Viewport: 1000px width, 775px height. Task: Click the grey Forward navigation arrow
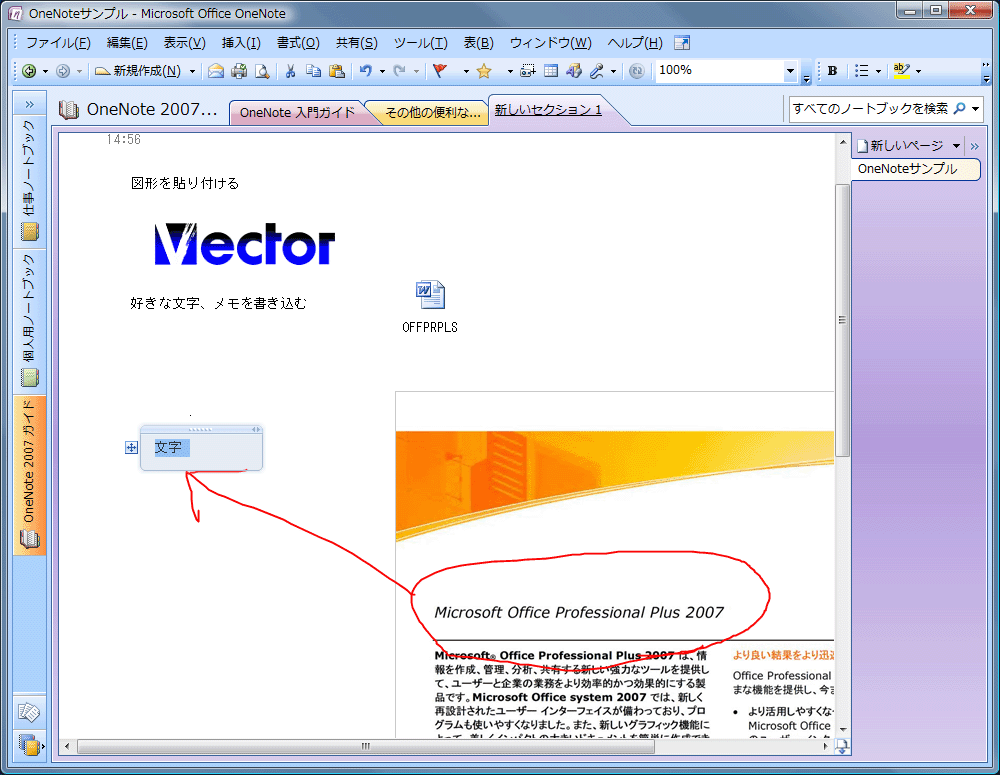tap(62, 71)
